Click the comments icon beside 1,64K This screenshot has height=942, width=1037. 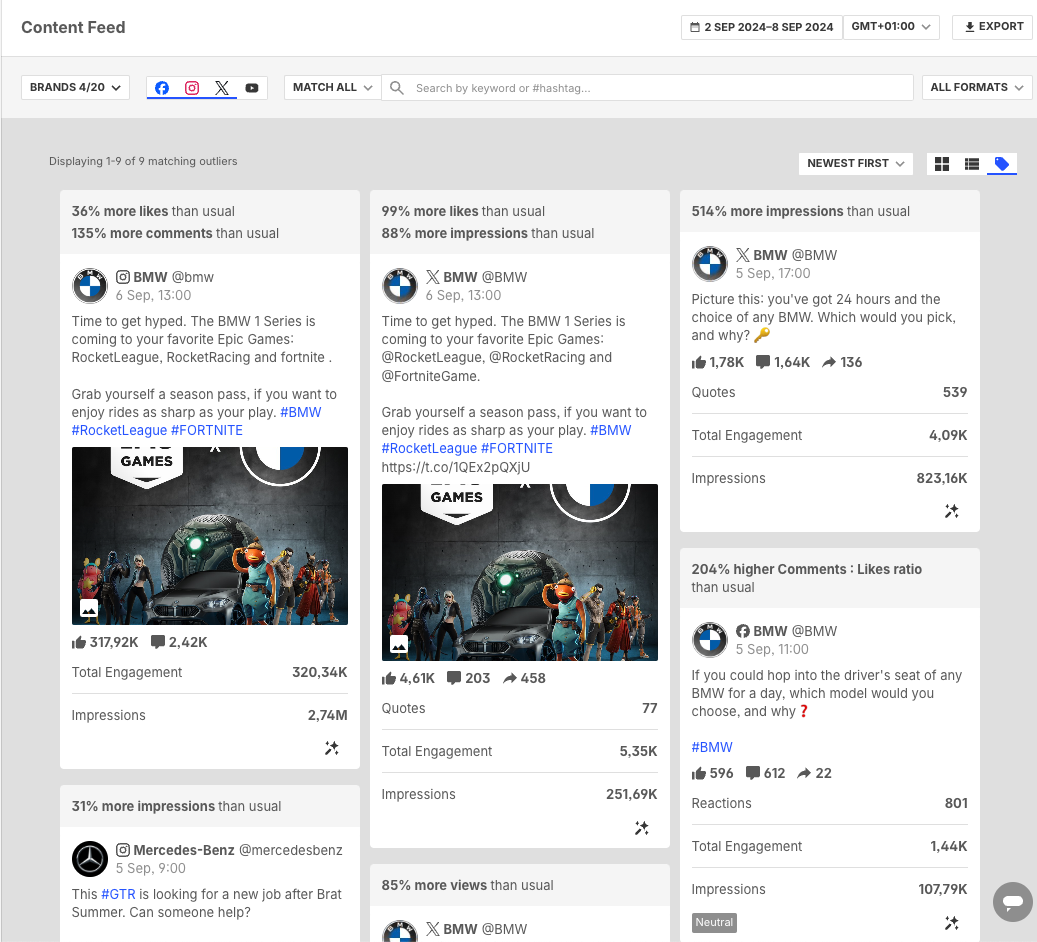point(763,361)
